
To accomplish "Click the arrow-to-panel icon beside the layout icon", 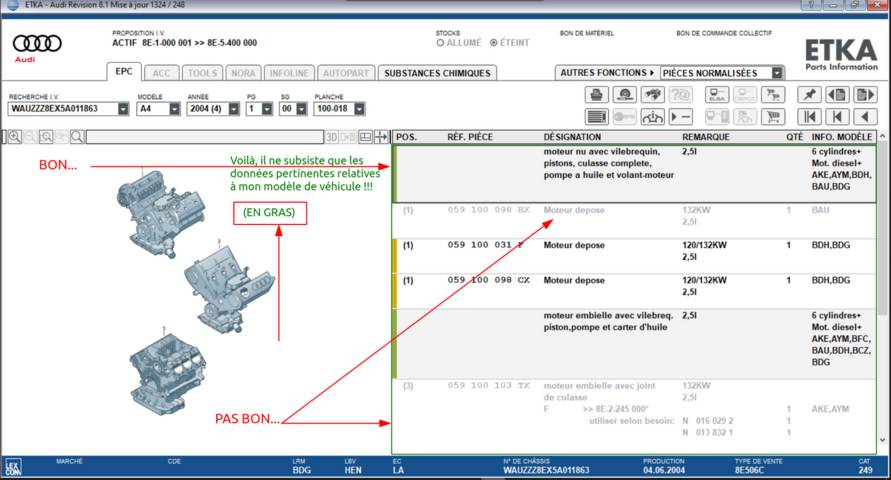I will tap(381, 137).
